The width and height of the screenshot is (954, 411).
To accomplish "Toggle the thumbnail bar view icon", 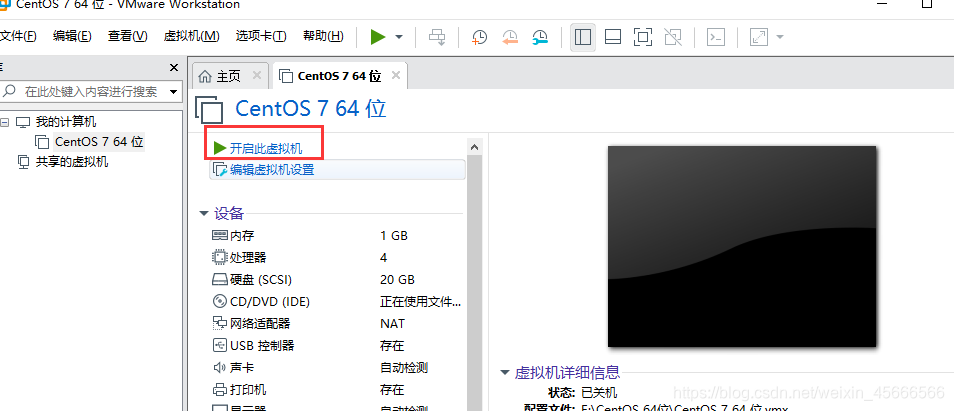I will [613, 37].
